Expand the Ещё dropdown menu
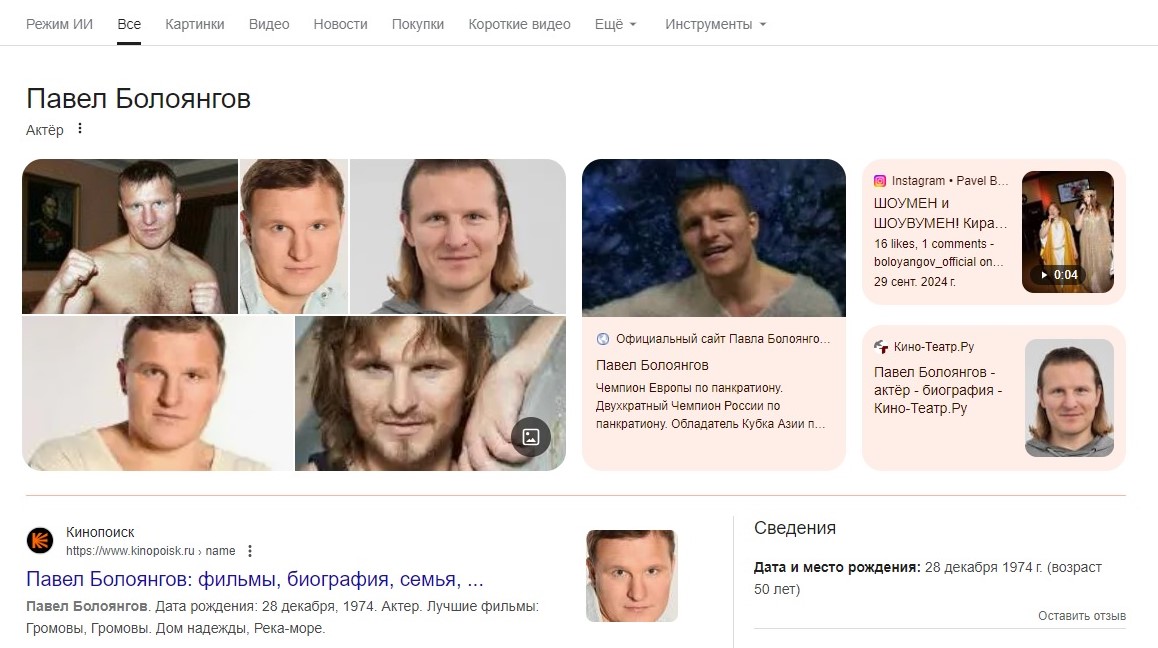 tap(615, 24)
